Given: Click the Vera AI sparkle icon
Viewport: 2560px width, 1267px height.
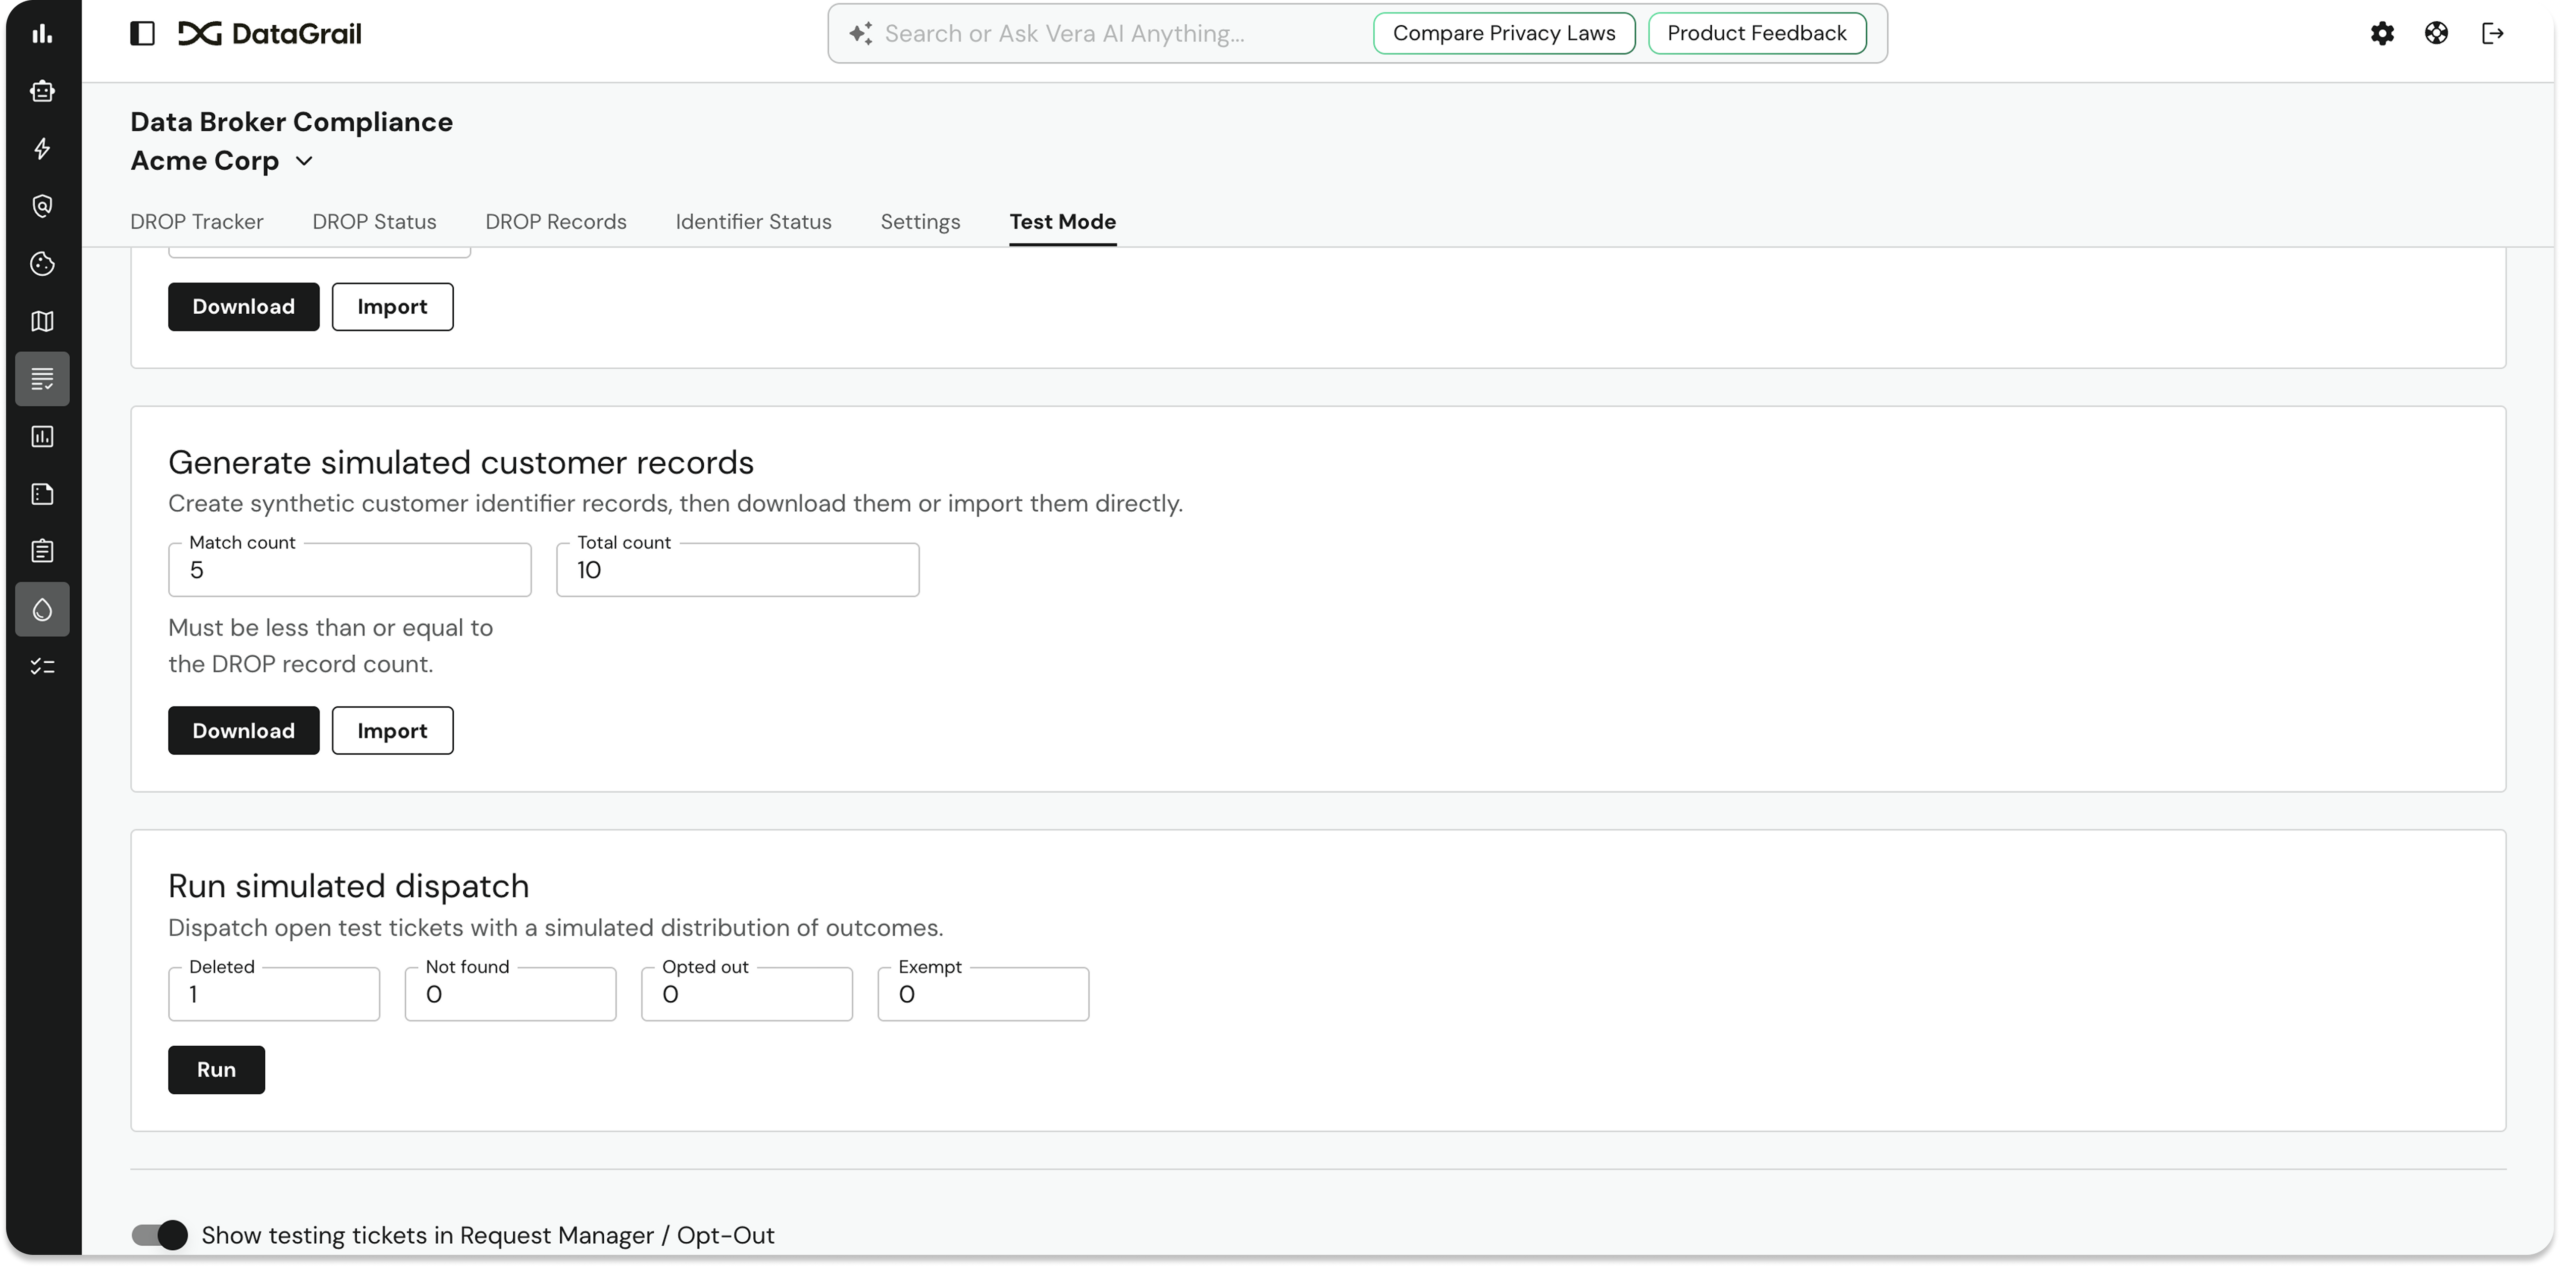Looking at the screenshot, I should (860, 33).
